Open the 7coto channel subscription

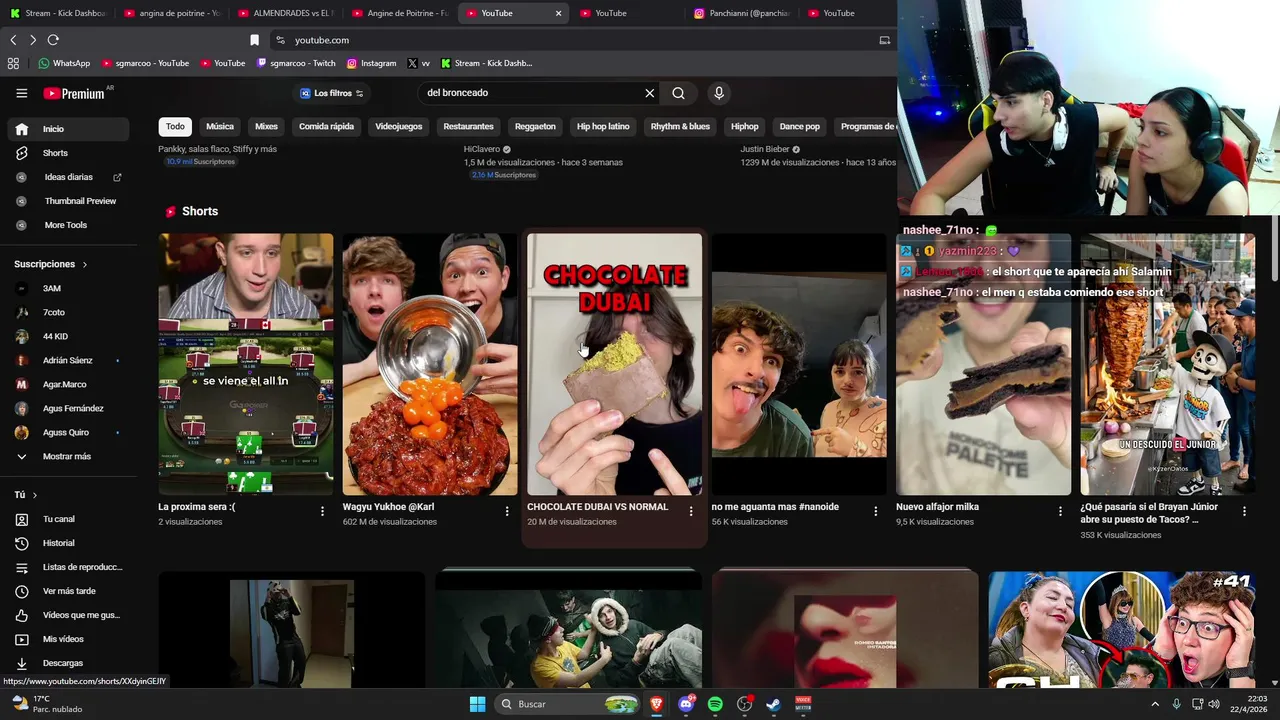68,312
